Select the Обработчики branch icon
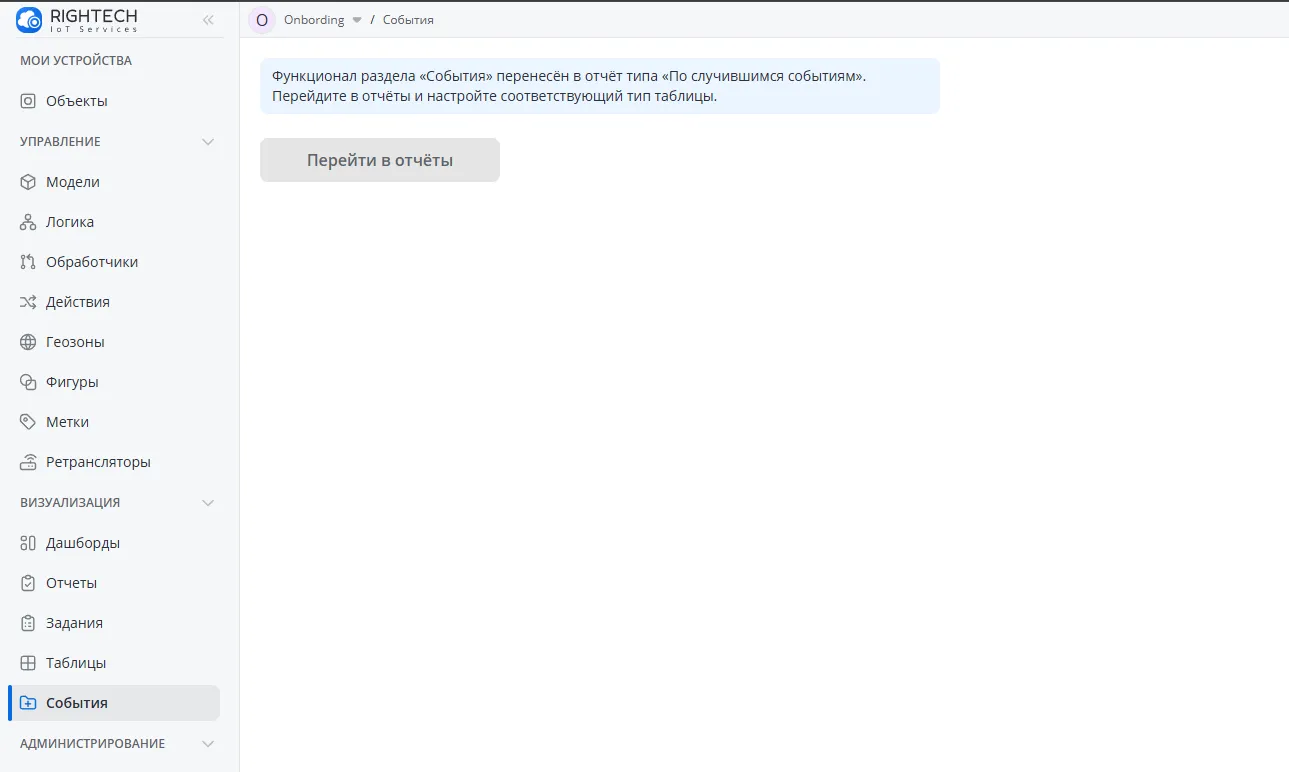The height and width of the screenshot is (772, 1289). tap(28, 262)
